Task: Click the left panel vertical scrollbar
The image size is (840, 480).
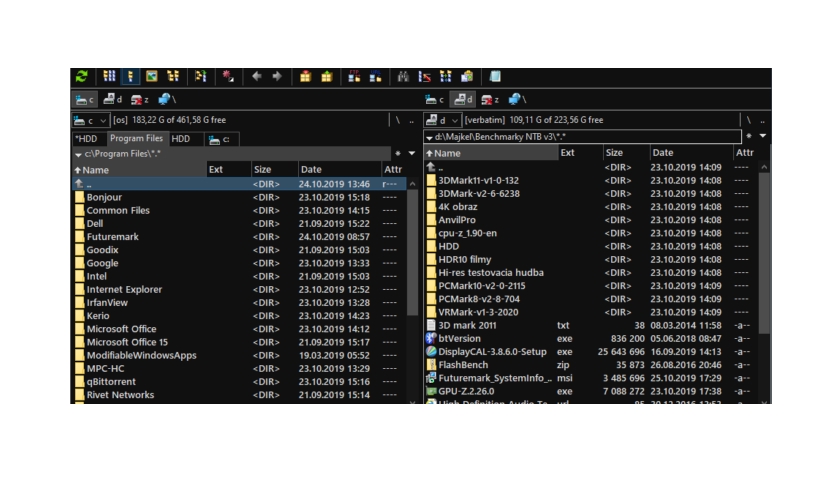Action: tap(412, 252)
